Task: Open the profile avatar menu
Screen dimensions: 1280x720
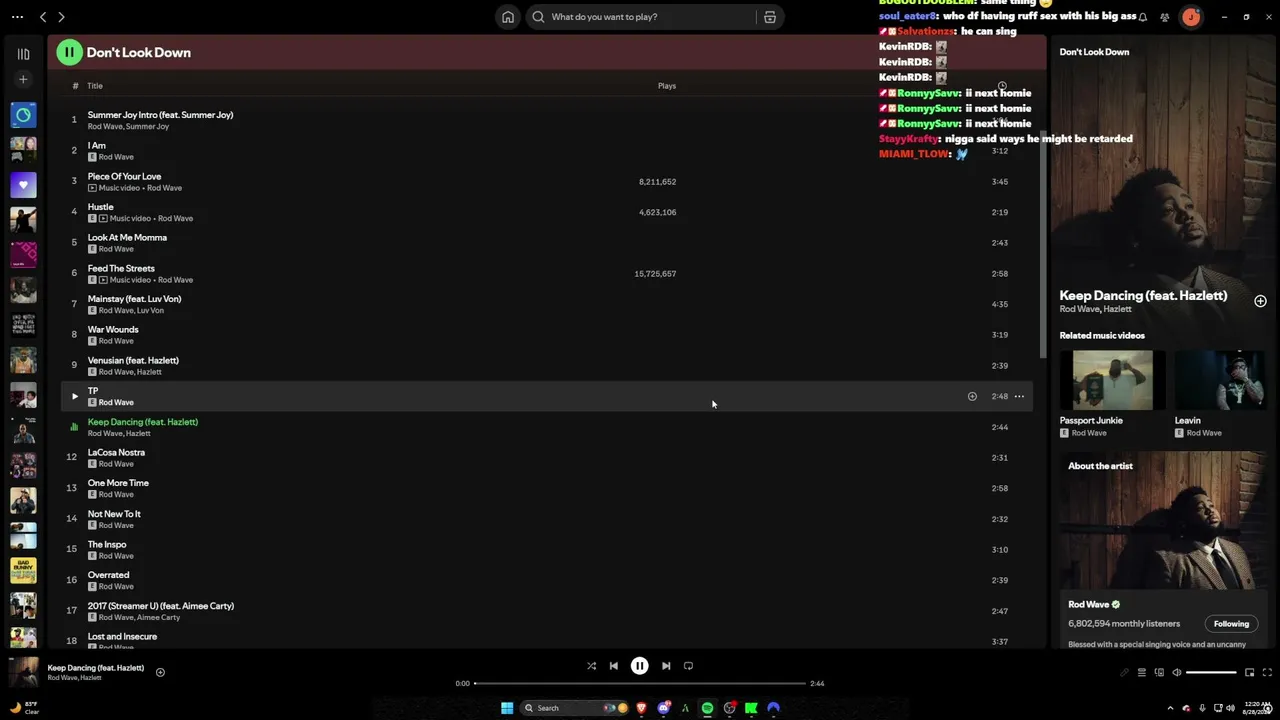Action: coord(1190,17)
